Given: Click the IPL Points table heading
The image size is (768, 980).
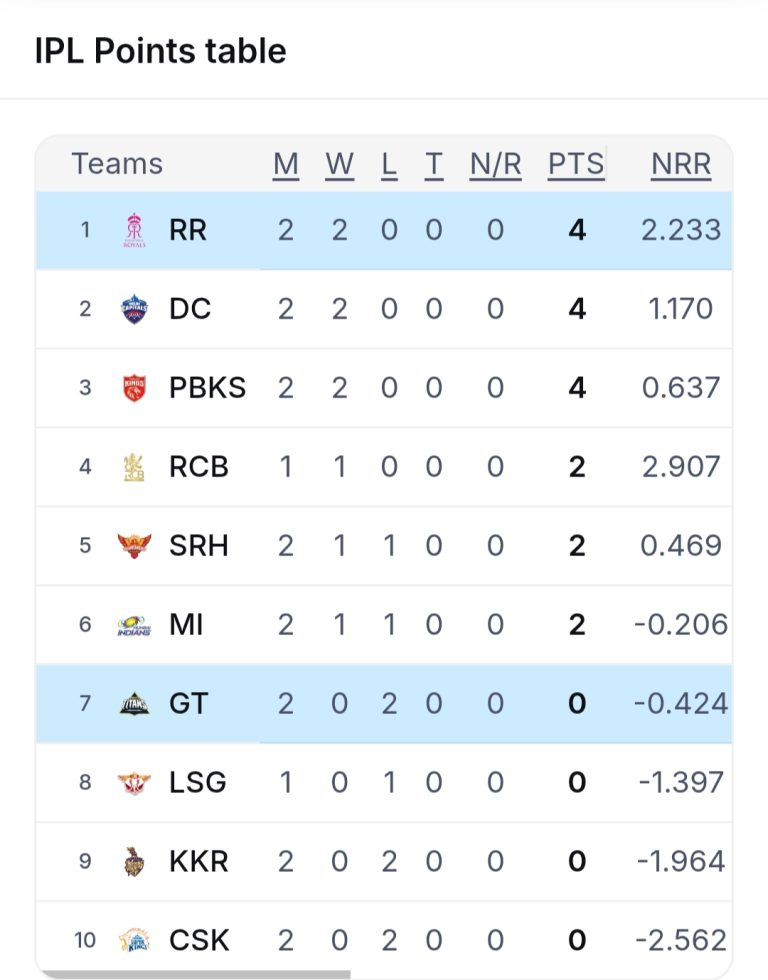Looking at the screenshot, I should (x=160, y=51).
